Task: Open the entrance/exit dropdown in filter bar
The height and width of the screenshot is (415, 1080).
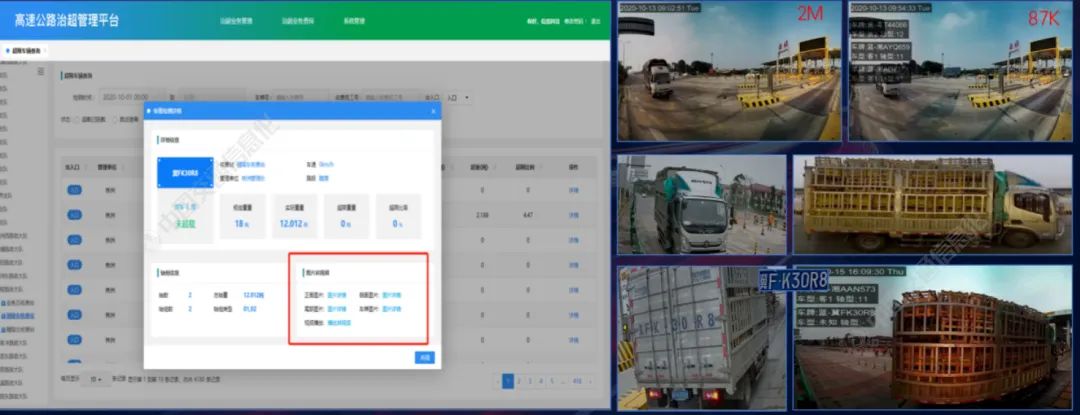Action: [459, 98]
